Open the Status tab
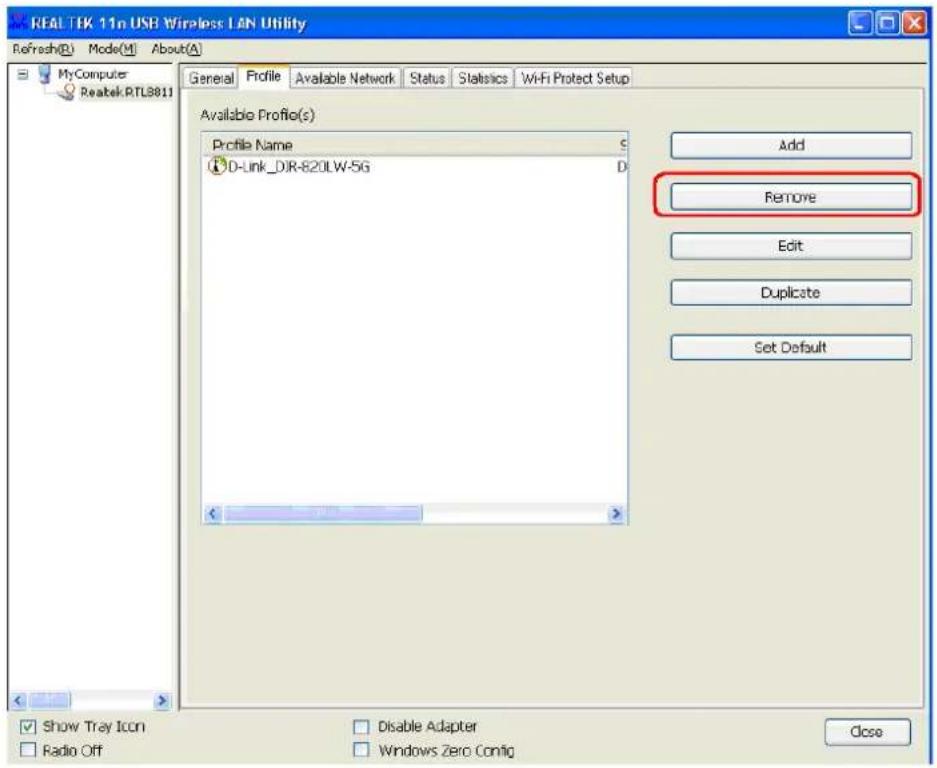This screenshot has height=768, width=937. click(x=427, y=78)
